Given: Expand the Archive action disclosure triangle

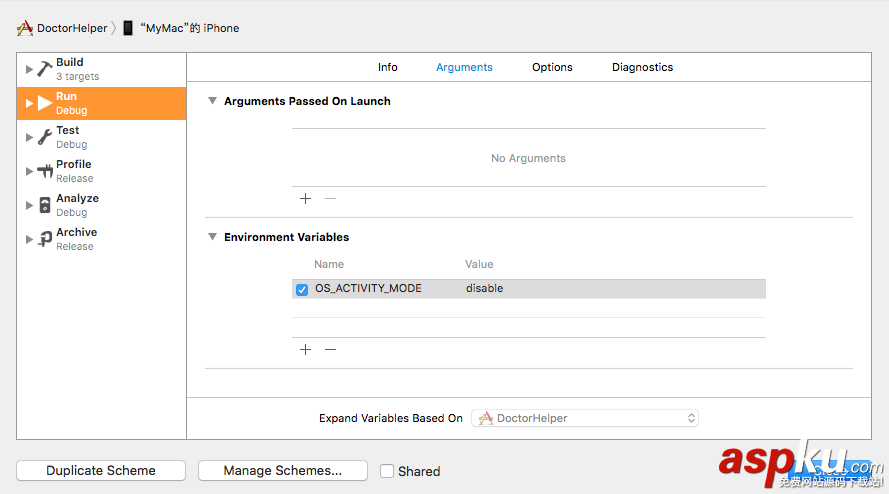Looking at the screenshot, I should point(29,239).
